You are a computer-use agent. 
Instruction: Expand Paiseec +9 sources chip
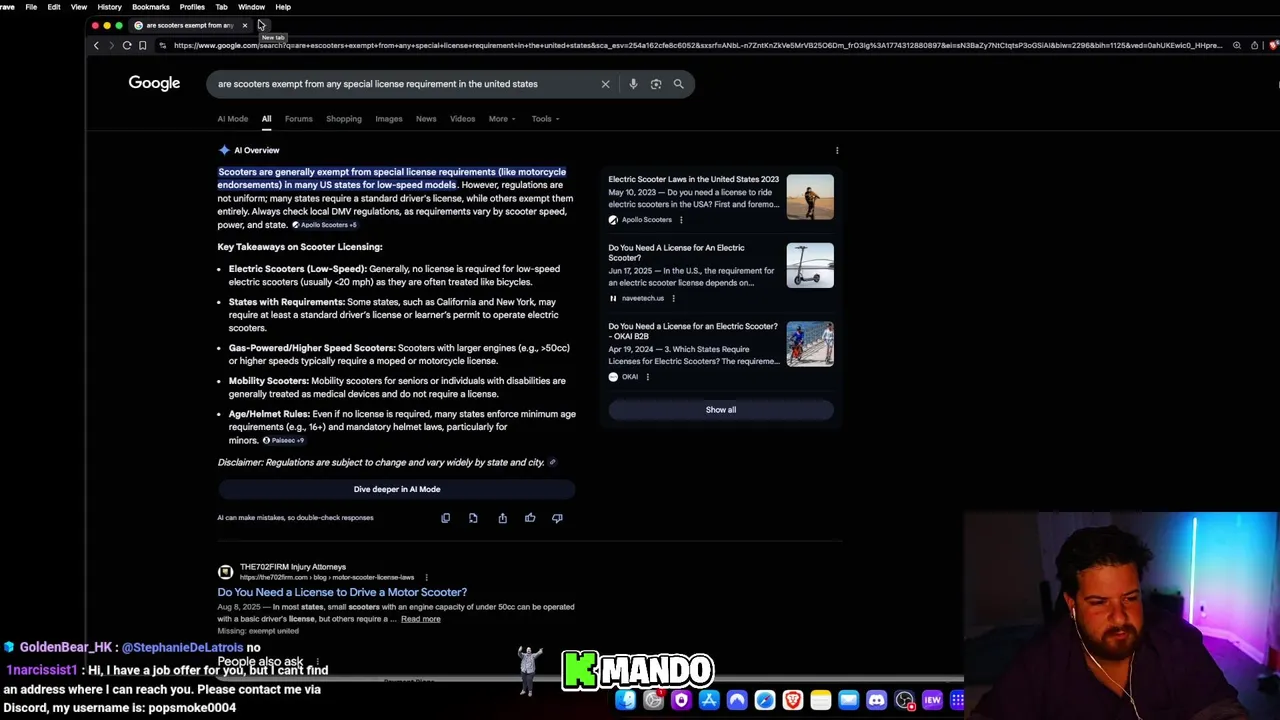283,440
